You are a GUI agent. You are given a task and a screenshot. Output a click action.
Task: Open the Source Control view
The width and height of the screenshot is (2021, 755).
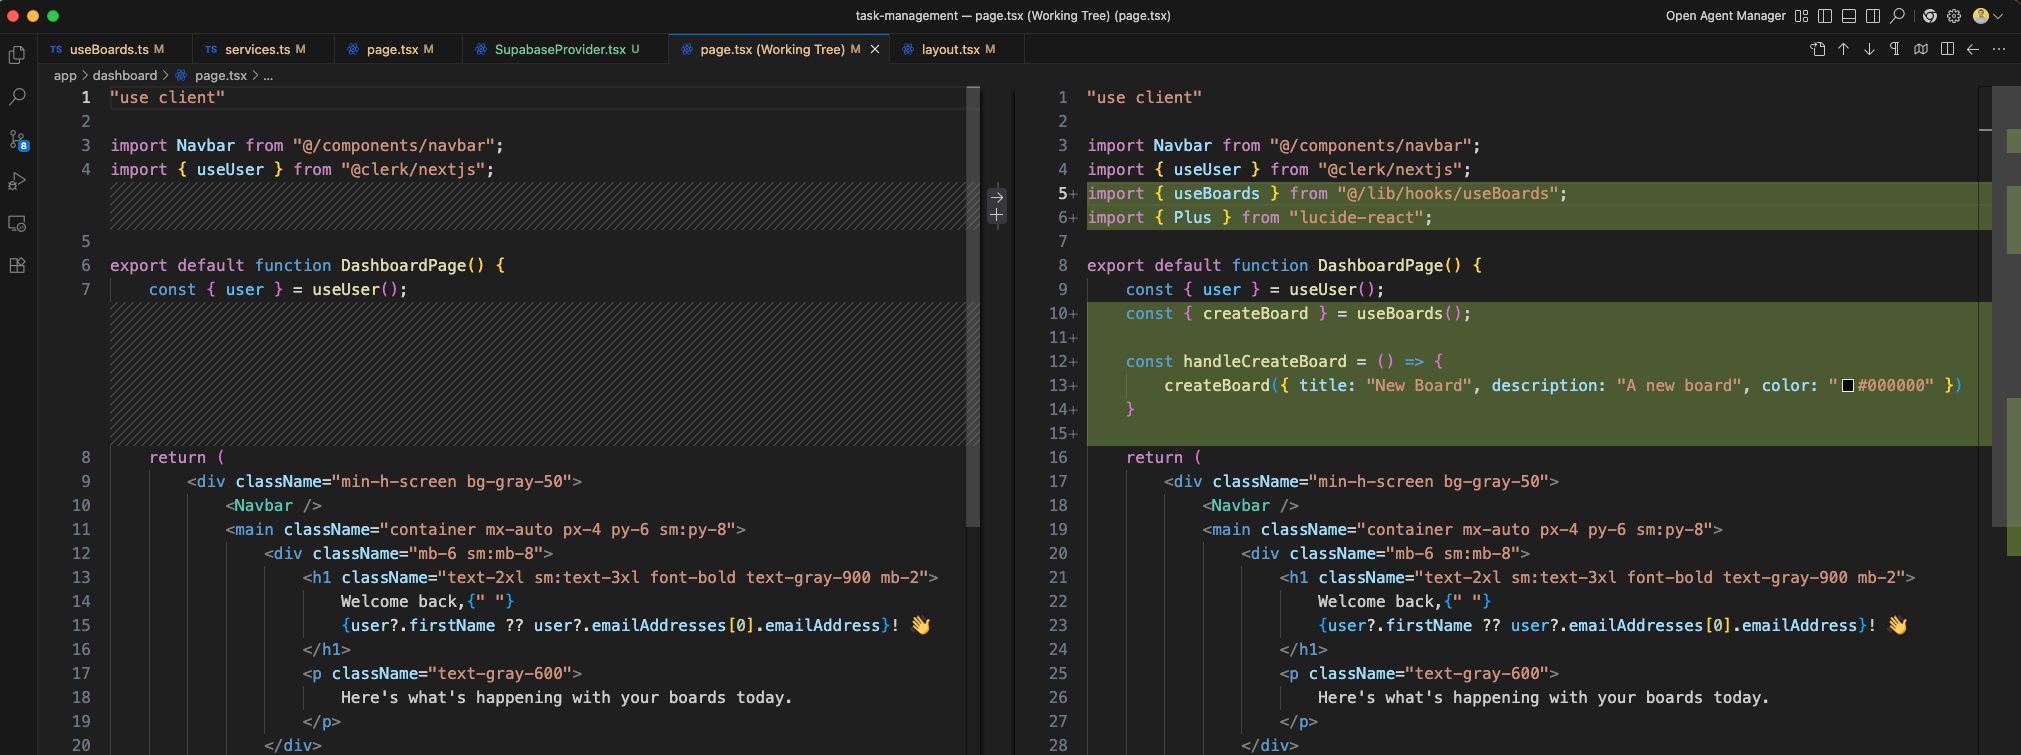point(18,140)
